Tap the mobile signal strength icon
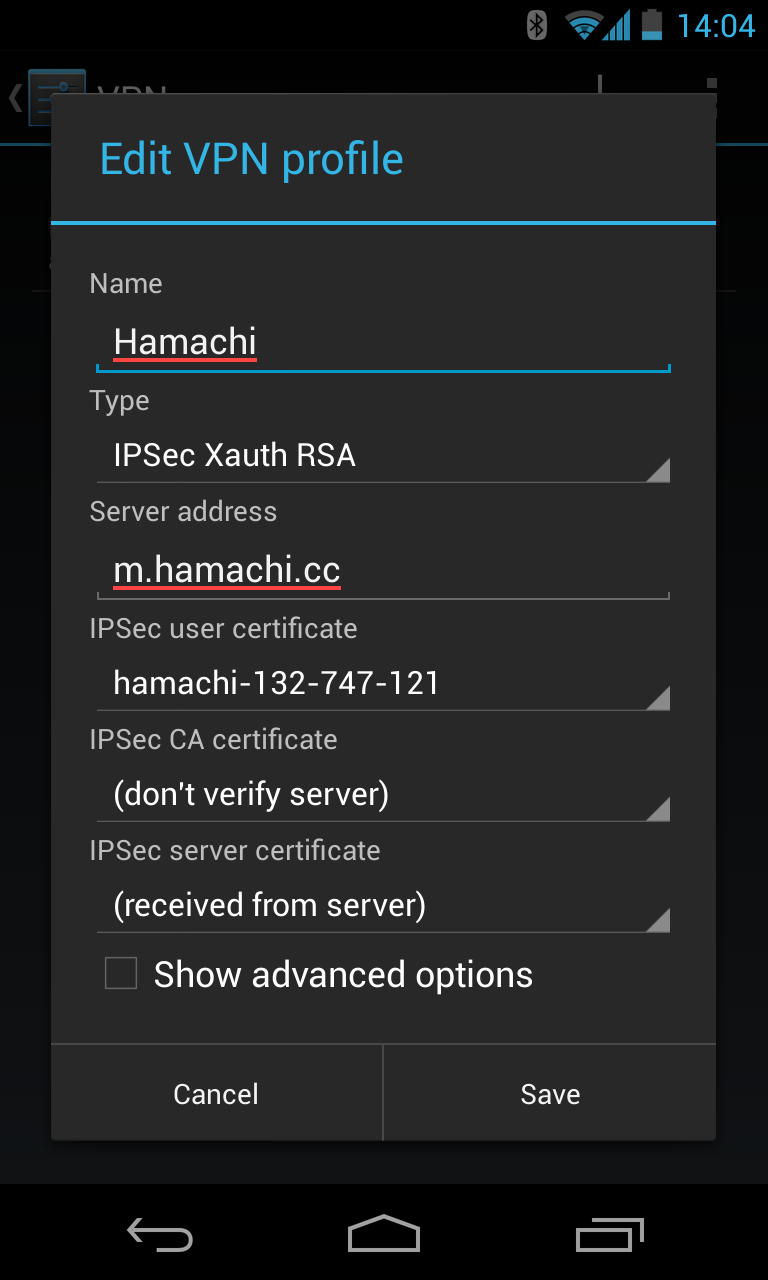 [617, 25]
